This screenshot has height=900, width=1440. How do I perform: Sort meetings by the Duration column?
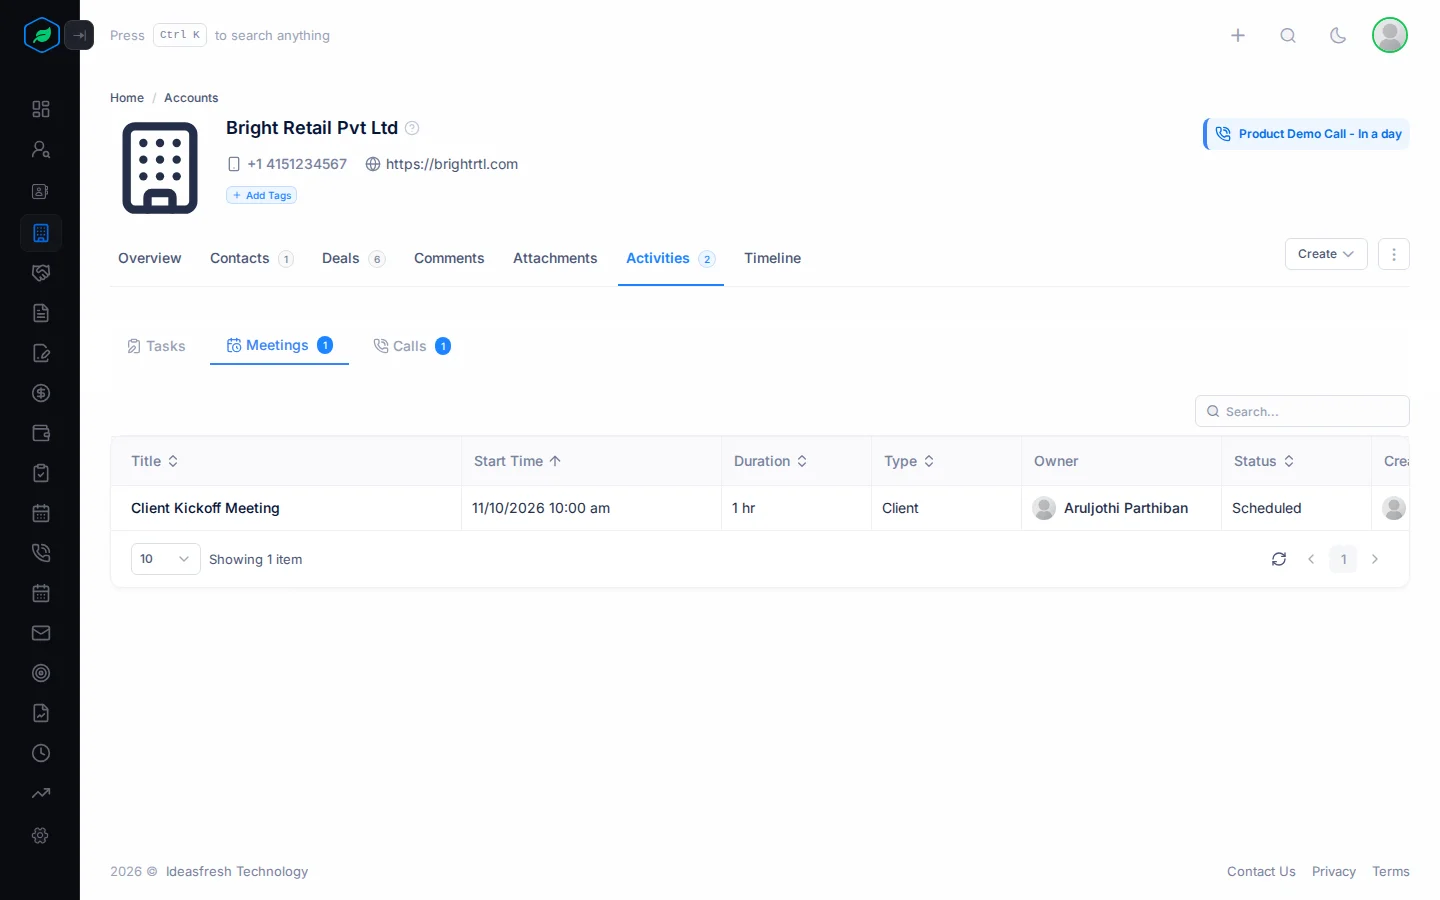tap(771, 461)
